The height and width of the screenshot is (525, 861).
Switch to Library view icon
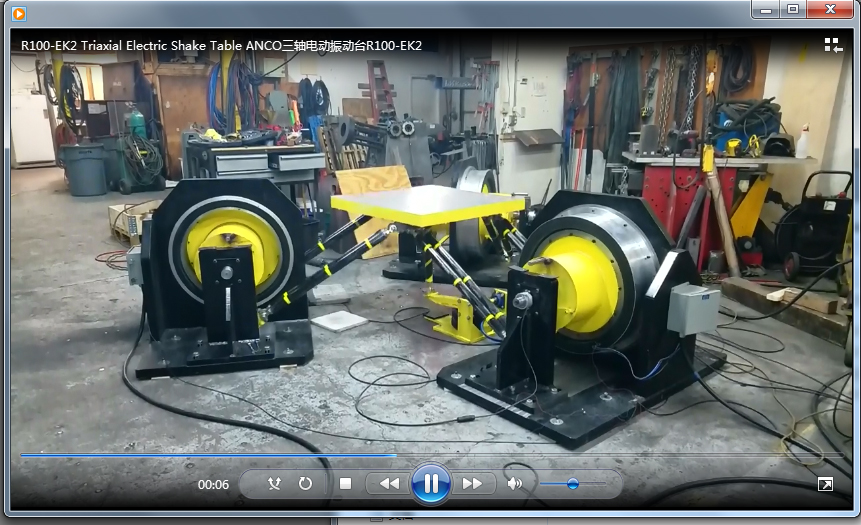832,45
